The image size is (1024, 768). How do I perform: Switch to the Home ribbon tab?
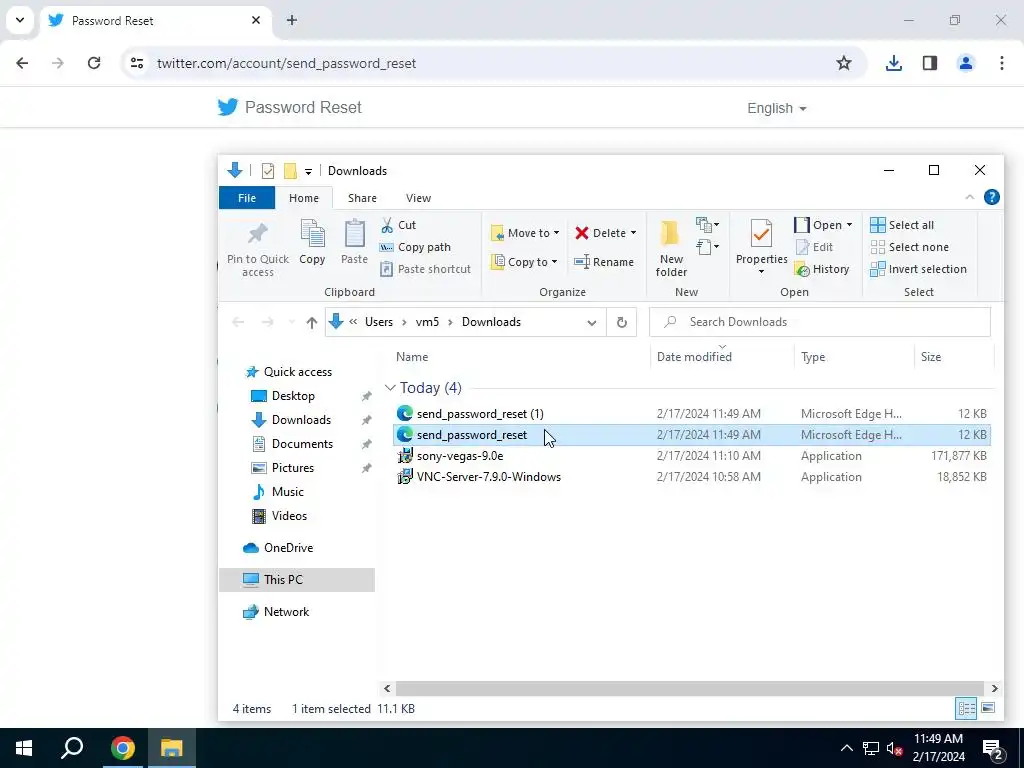pyautogui.click(x=304, y=198)
